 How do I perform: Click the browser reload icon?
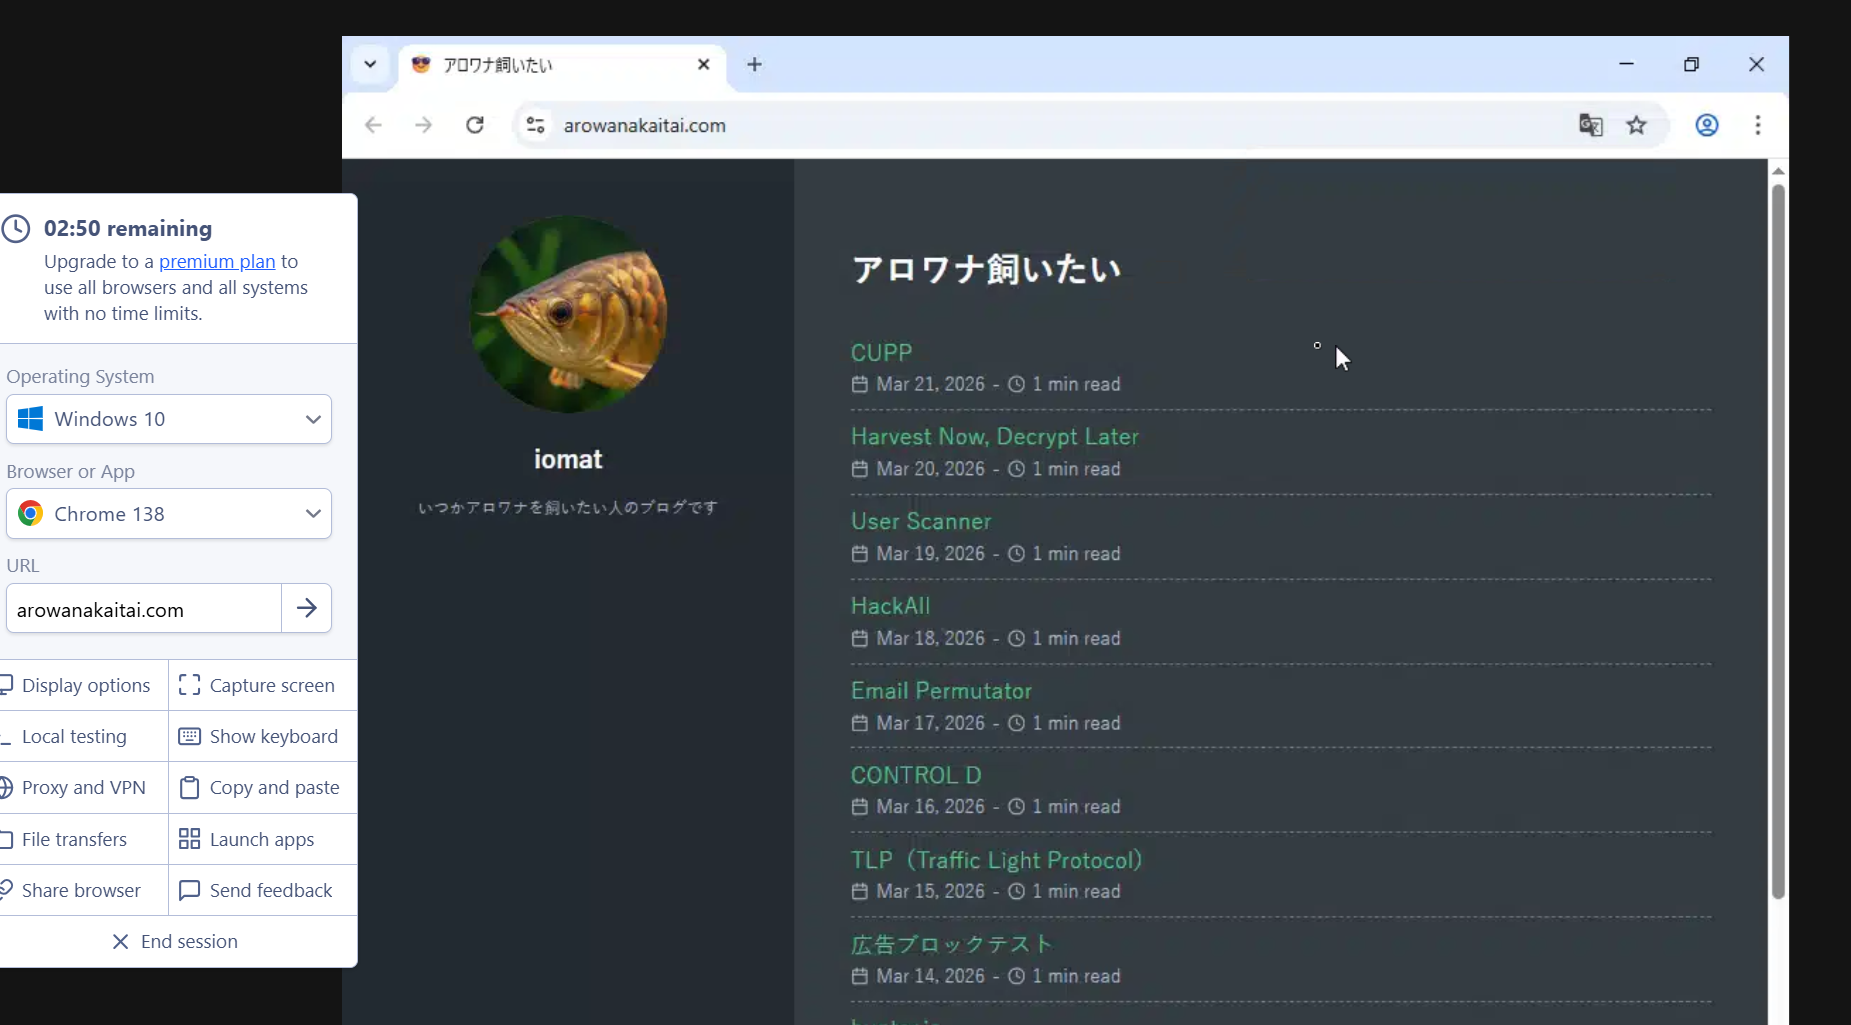click(x=475, y=125)
